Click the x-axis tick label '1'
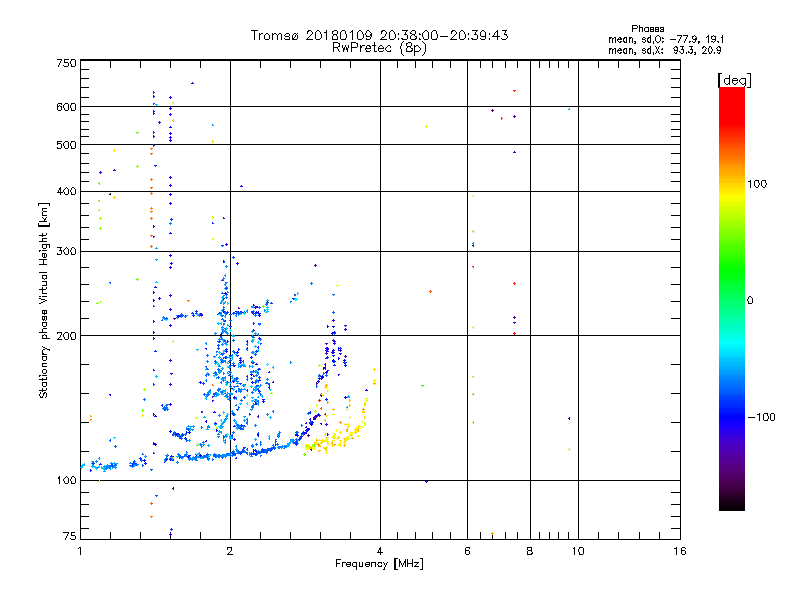The image size is (800, 600). tap(80, 551)
